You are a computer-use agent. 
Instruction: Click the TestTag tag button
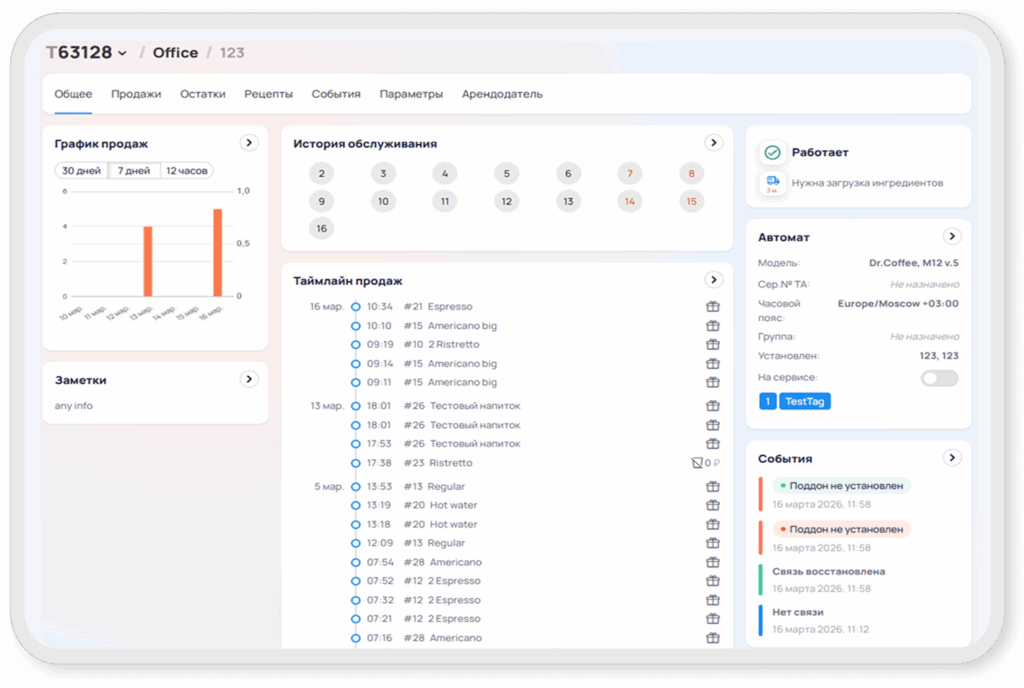(804, 401)
